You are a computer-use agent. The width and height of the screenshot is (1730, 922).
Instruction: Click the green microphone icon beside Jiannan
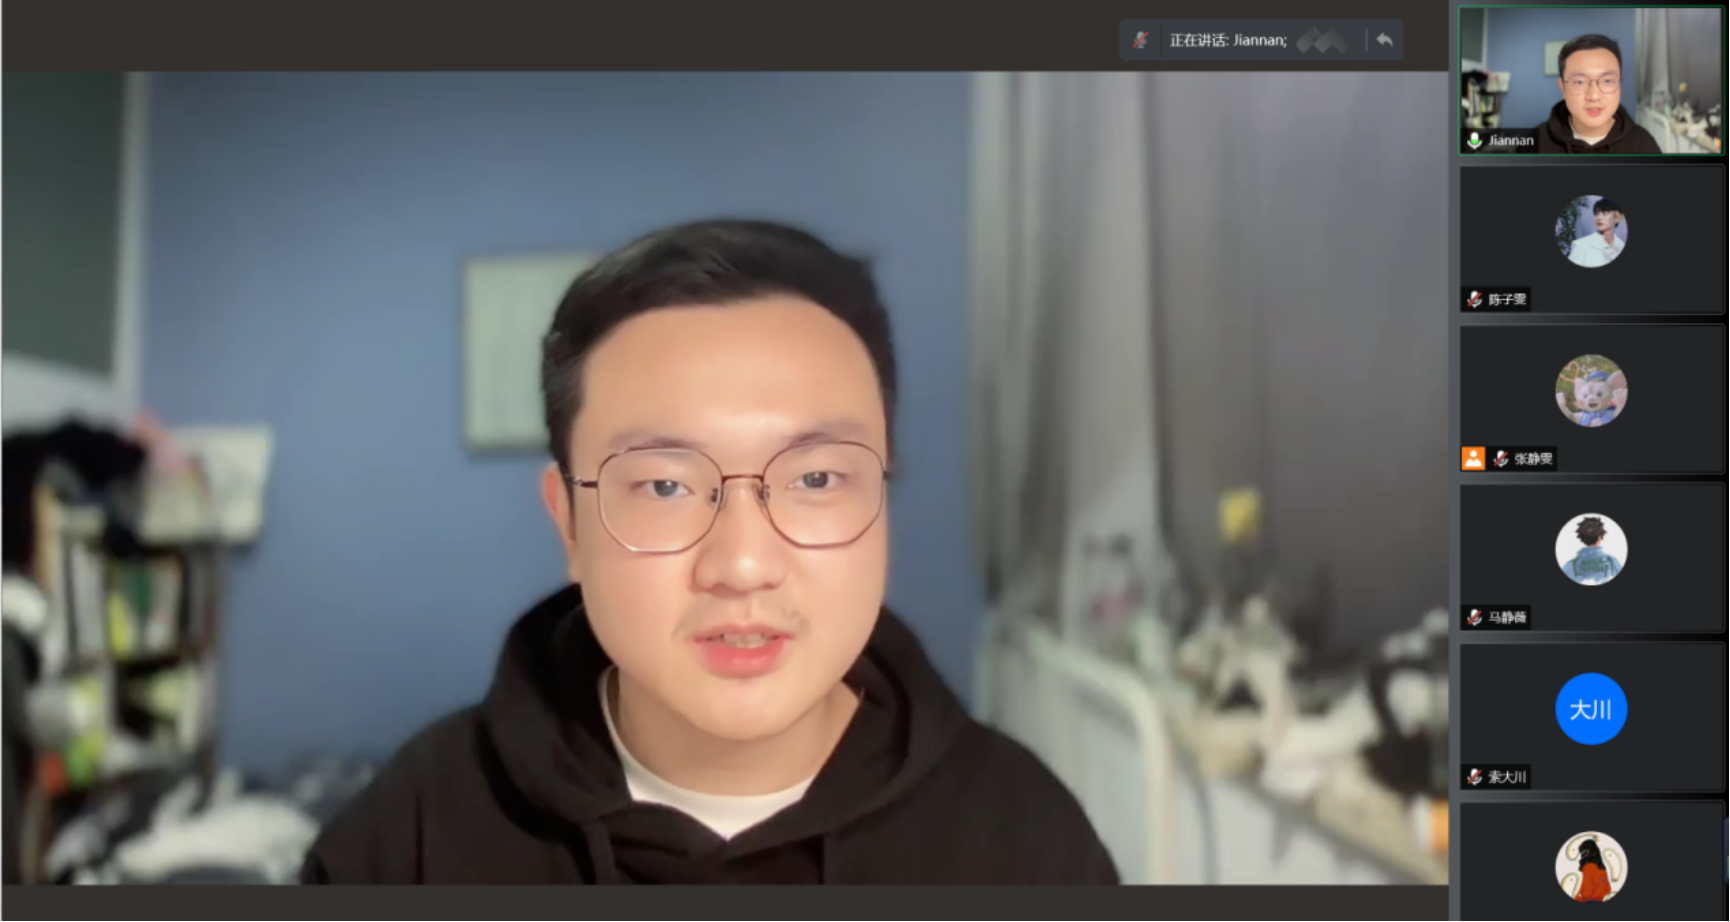[1474, 140]
